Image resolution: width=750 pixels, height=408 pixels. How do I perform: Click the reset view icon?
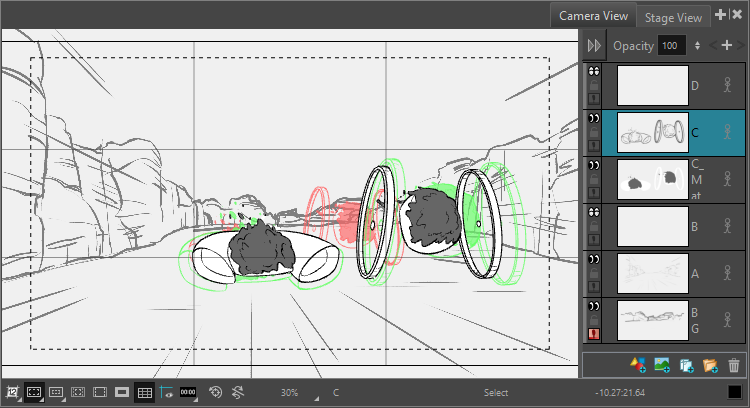(x=215, y=393)
